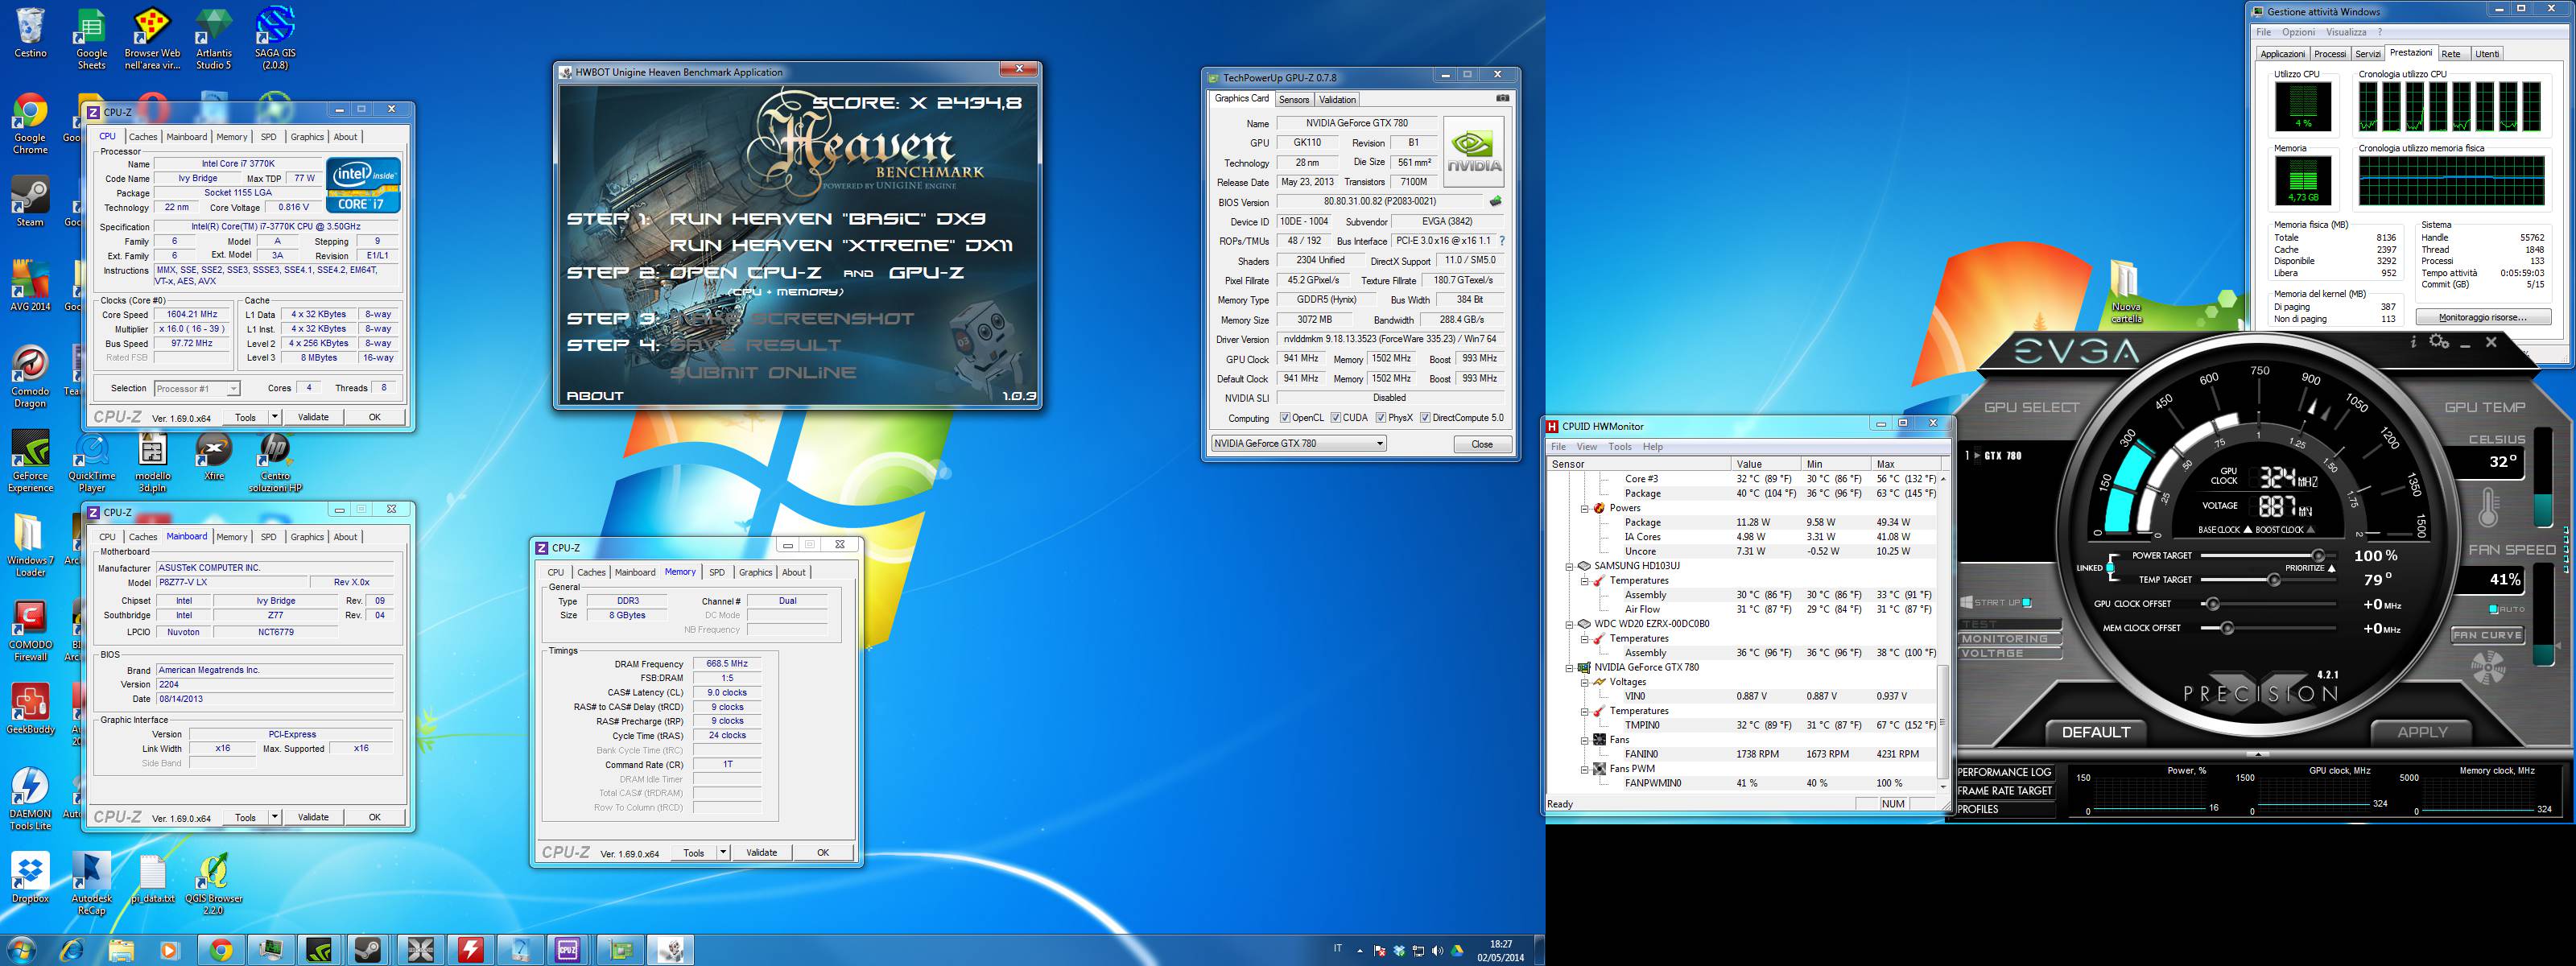Image resolution: width=2576 pixels, height=966 pixels.
Task: Adjust POWER TARGET slider in Precision
Action: [x=2318, y=555]
